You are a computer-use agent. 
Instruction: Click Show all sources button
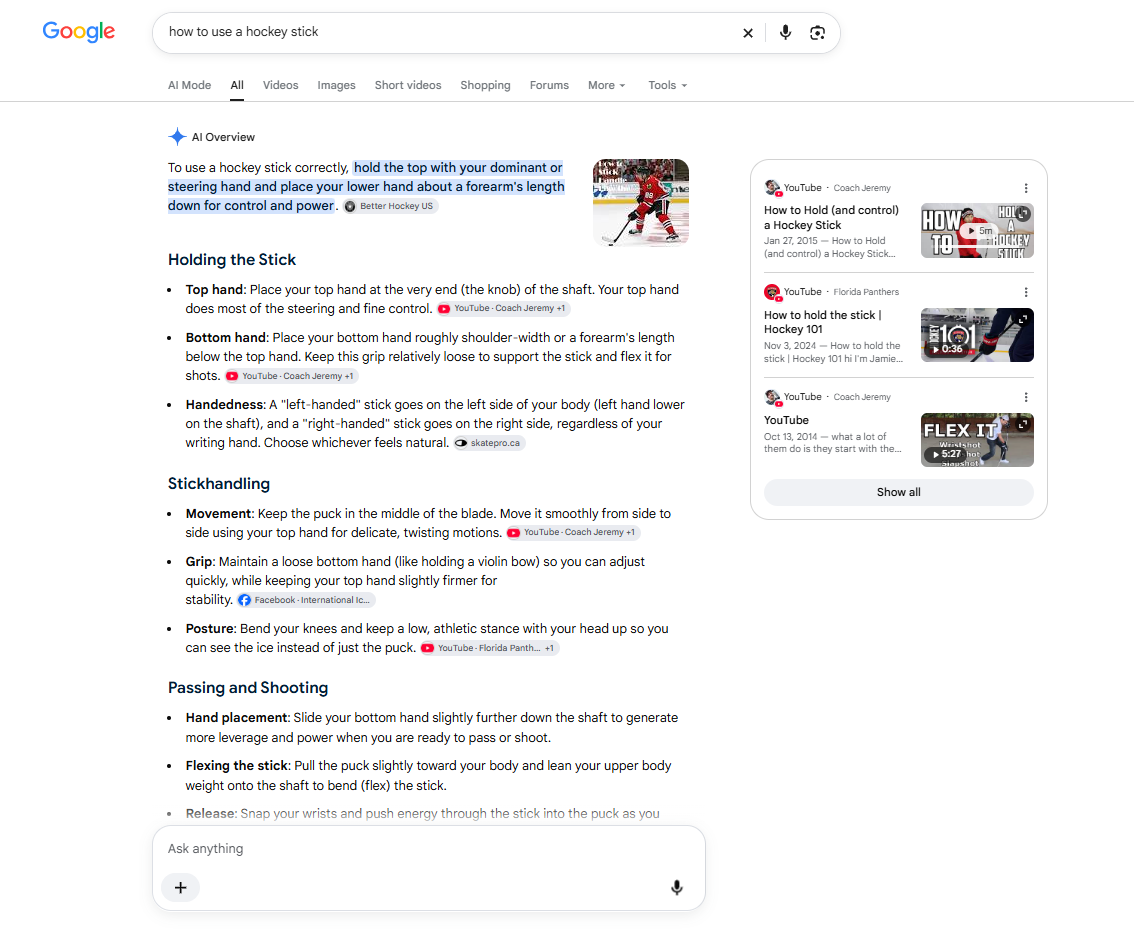pos(898,492)
